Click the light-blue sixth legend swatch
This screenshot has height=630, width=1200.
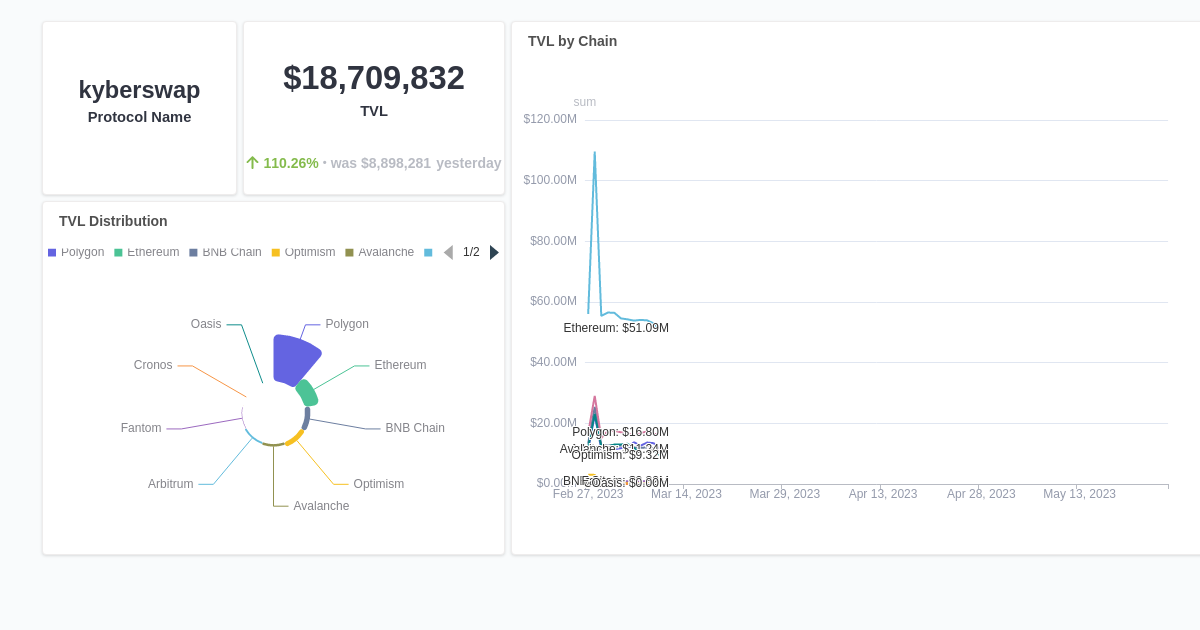[x=428, y=252]
